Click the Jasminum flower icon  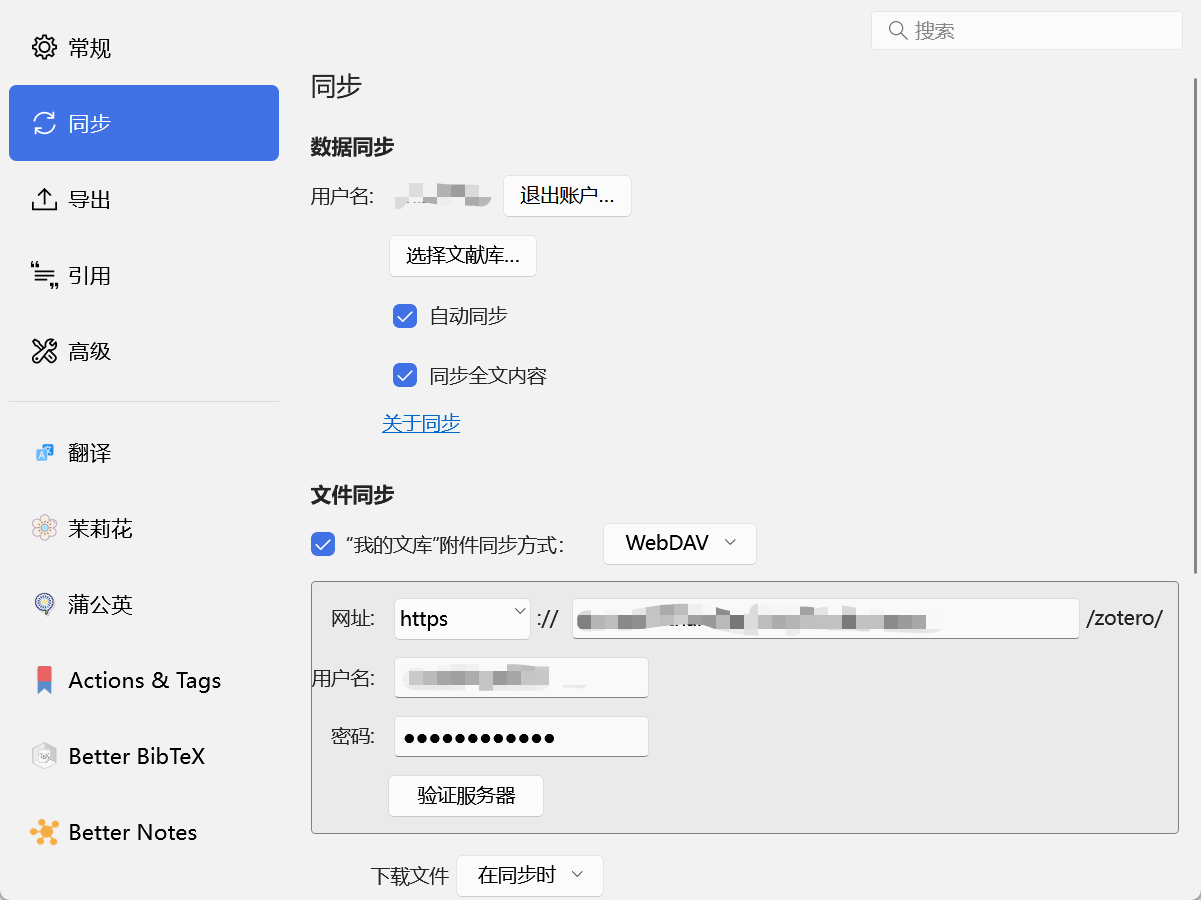click(x=44, y=528)
